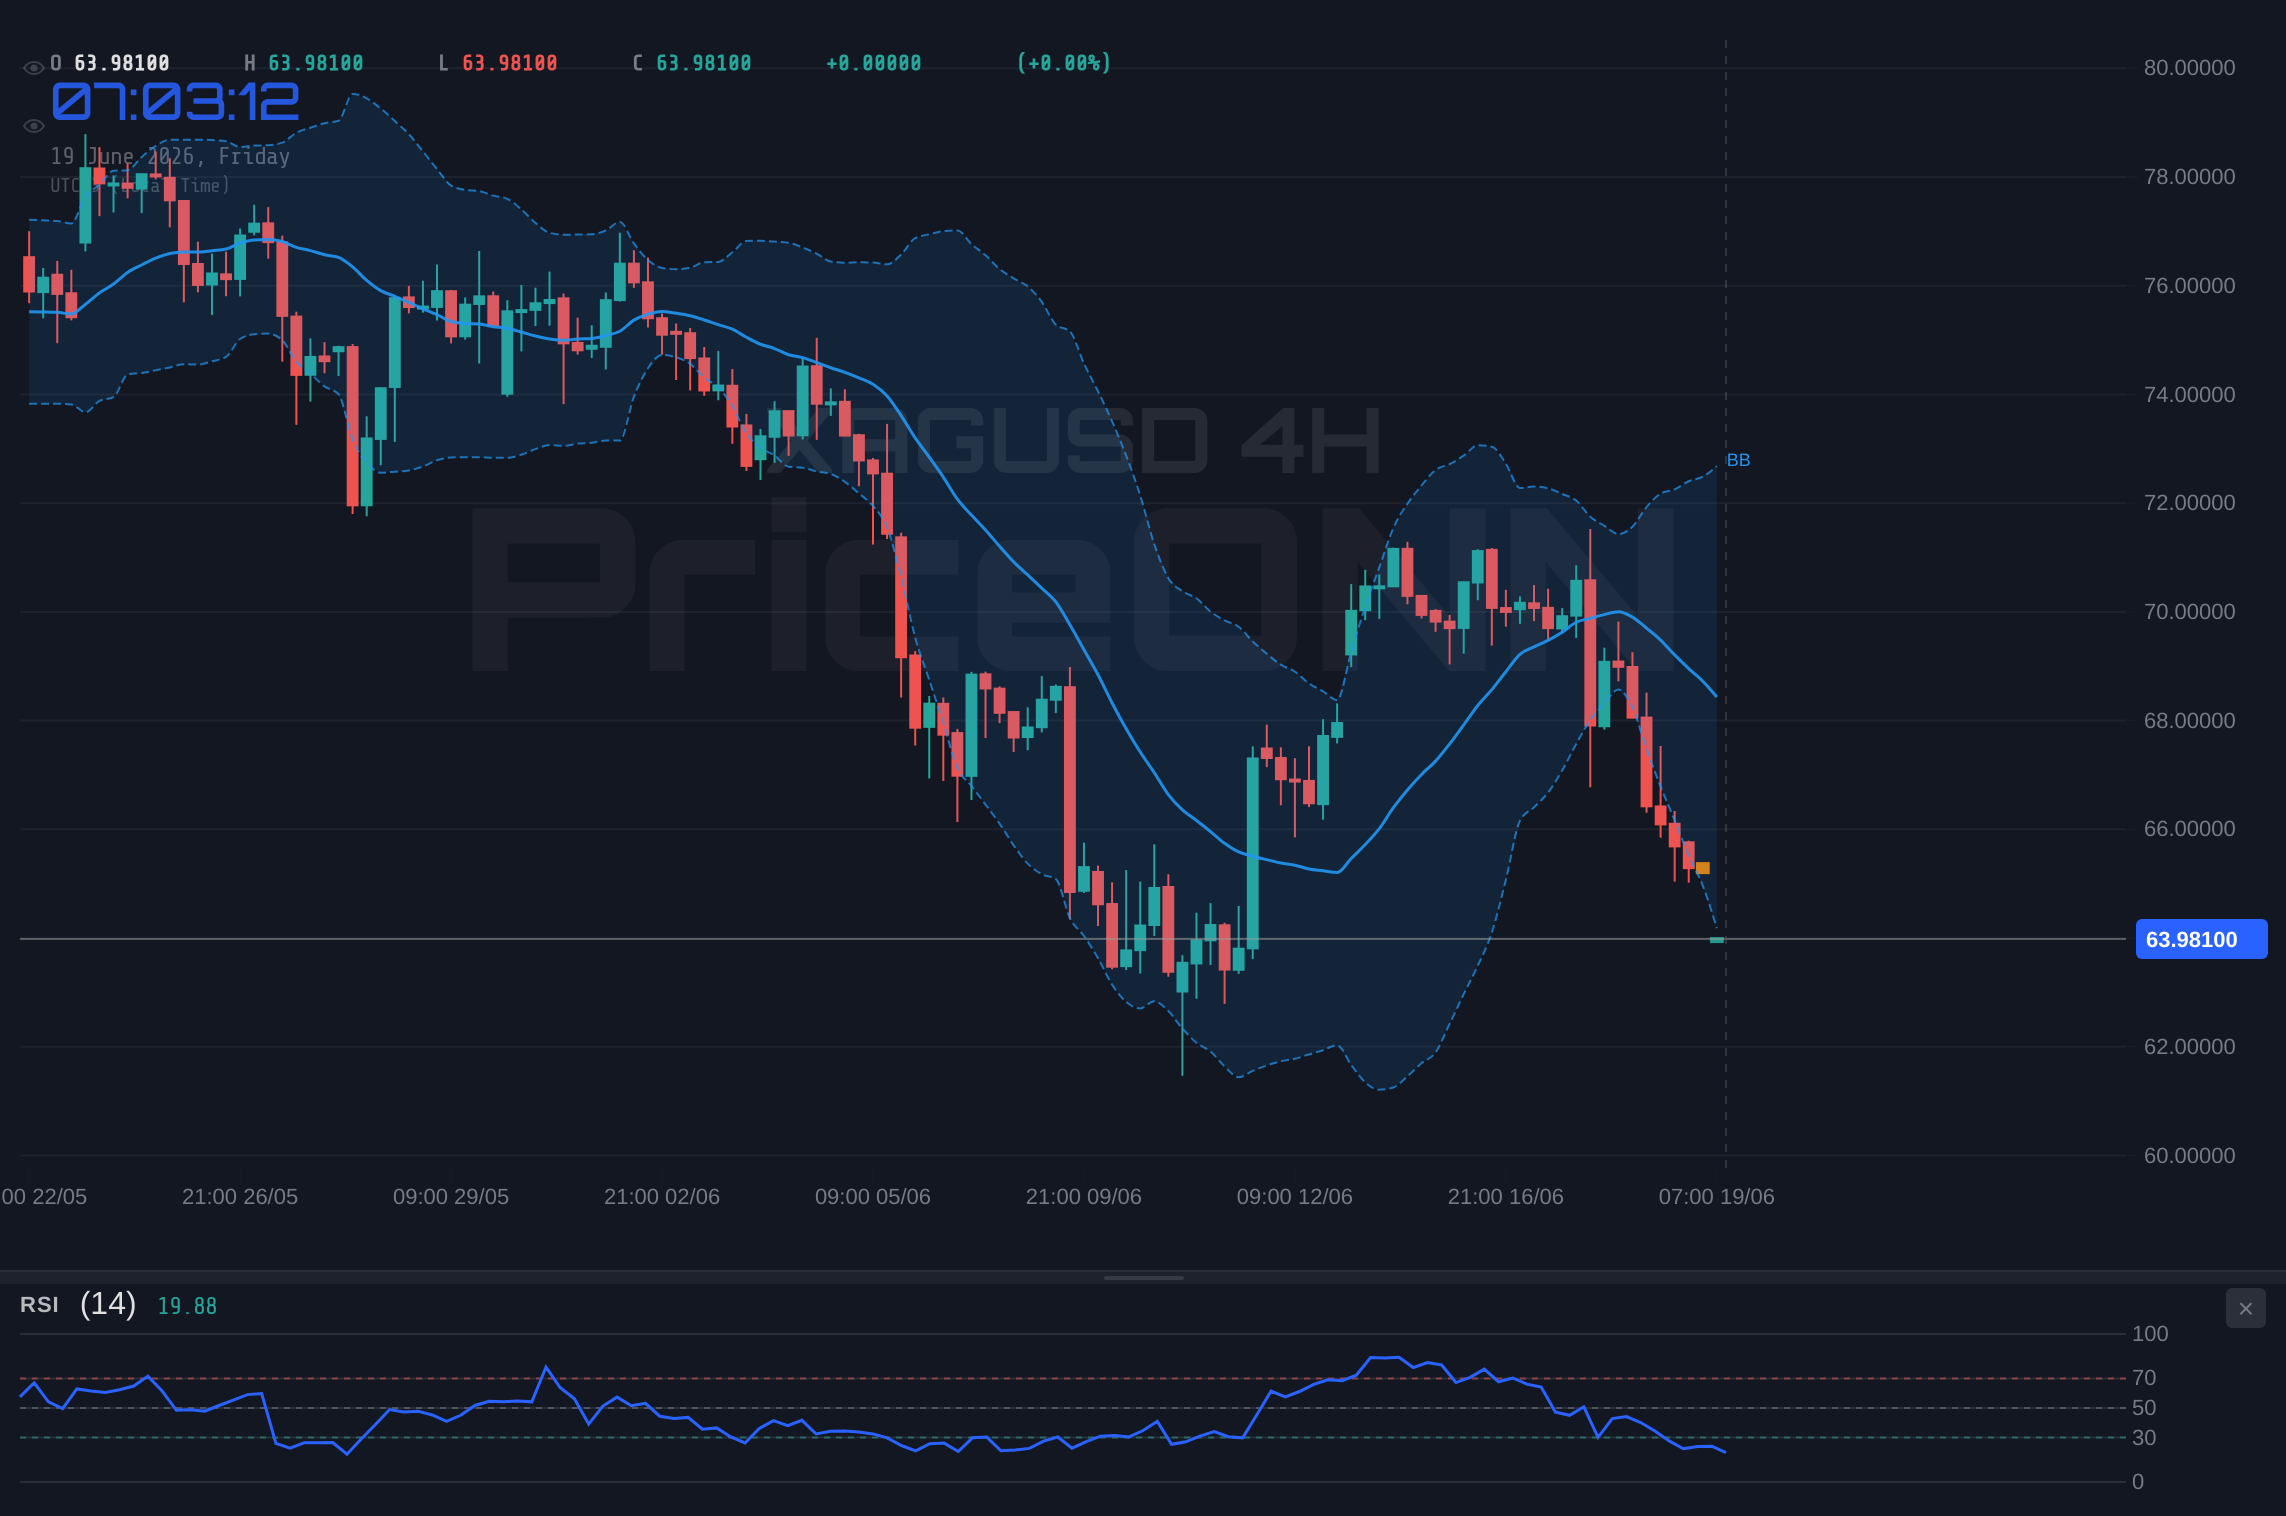The width and height of the screenshot is (2286, 1516).
Task: Click the 70.00000 price axis label
Action: point(2189,612)
